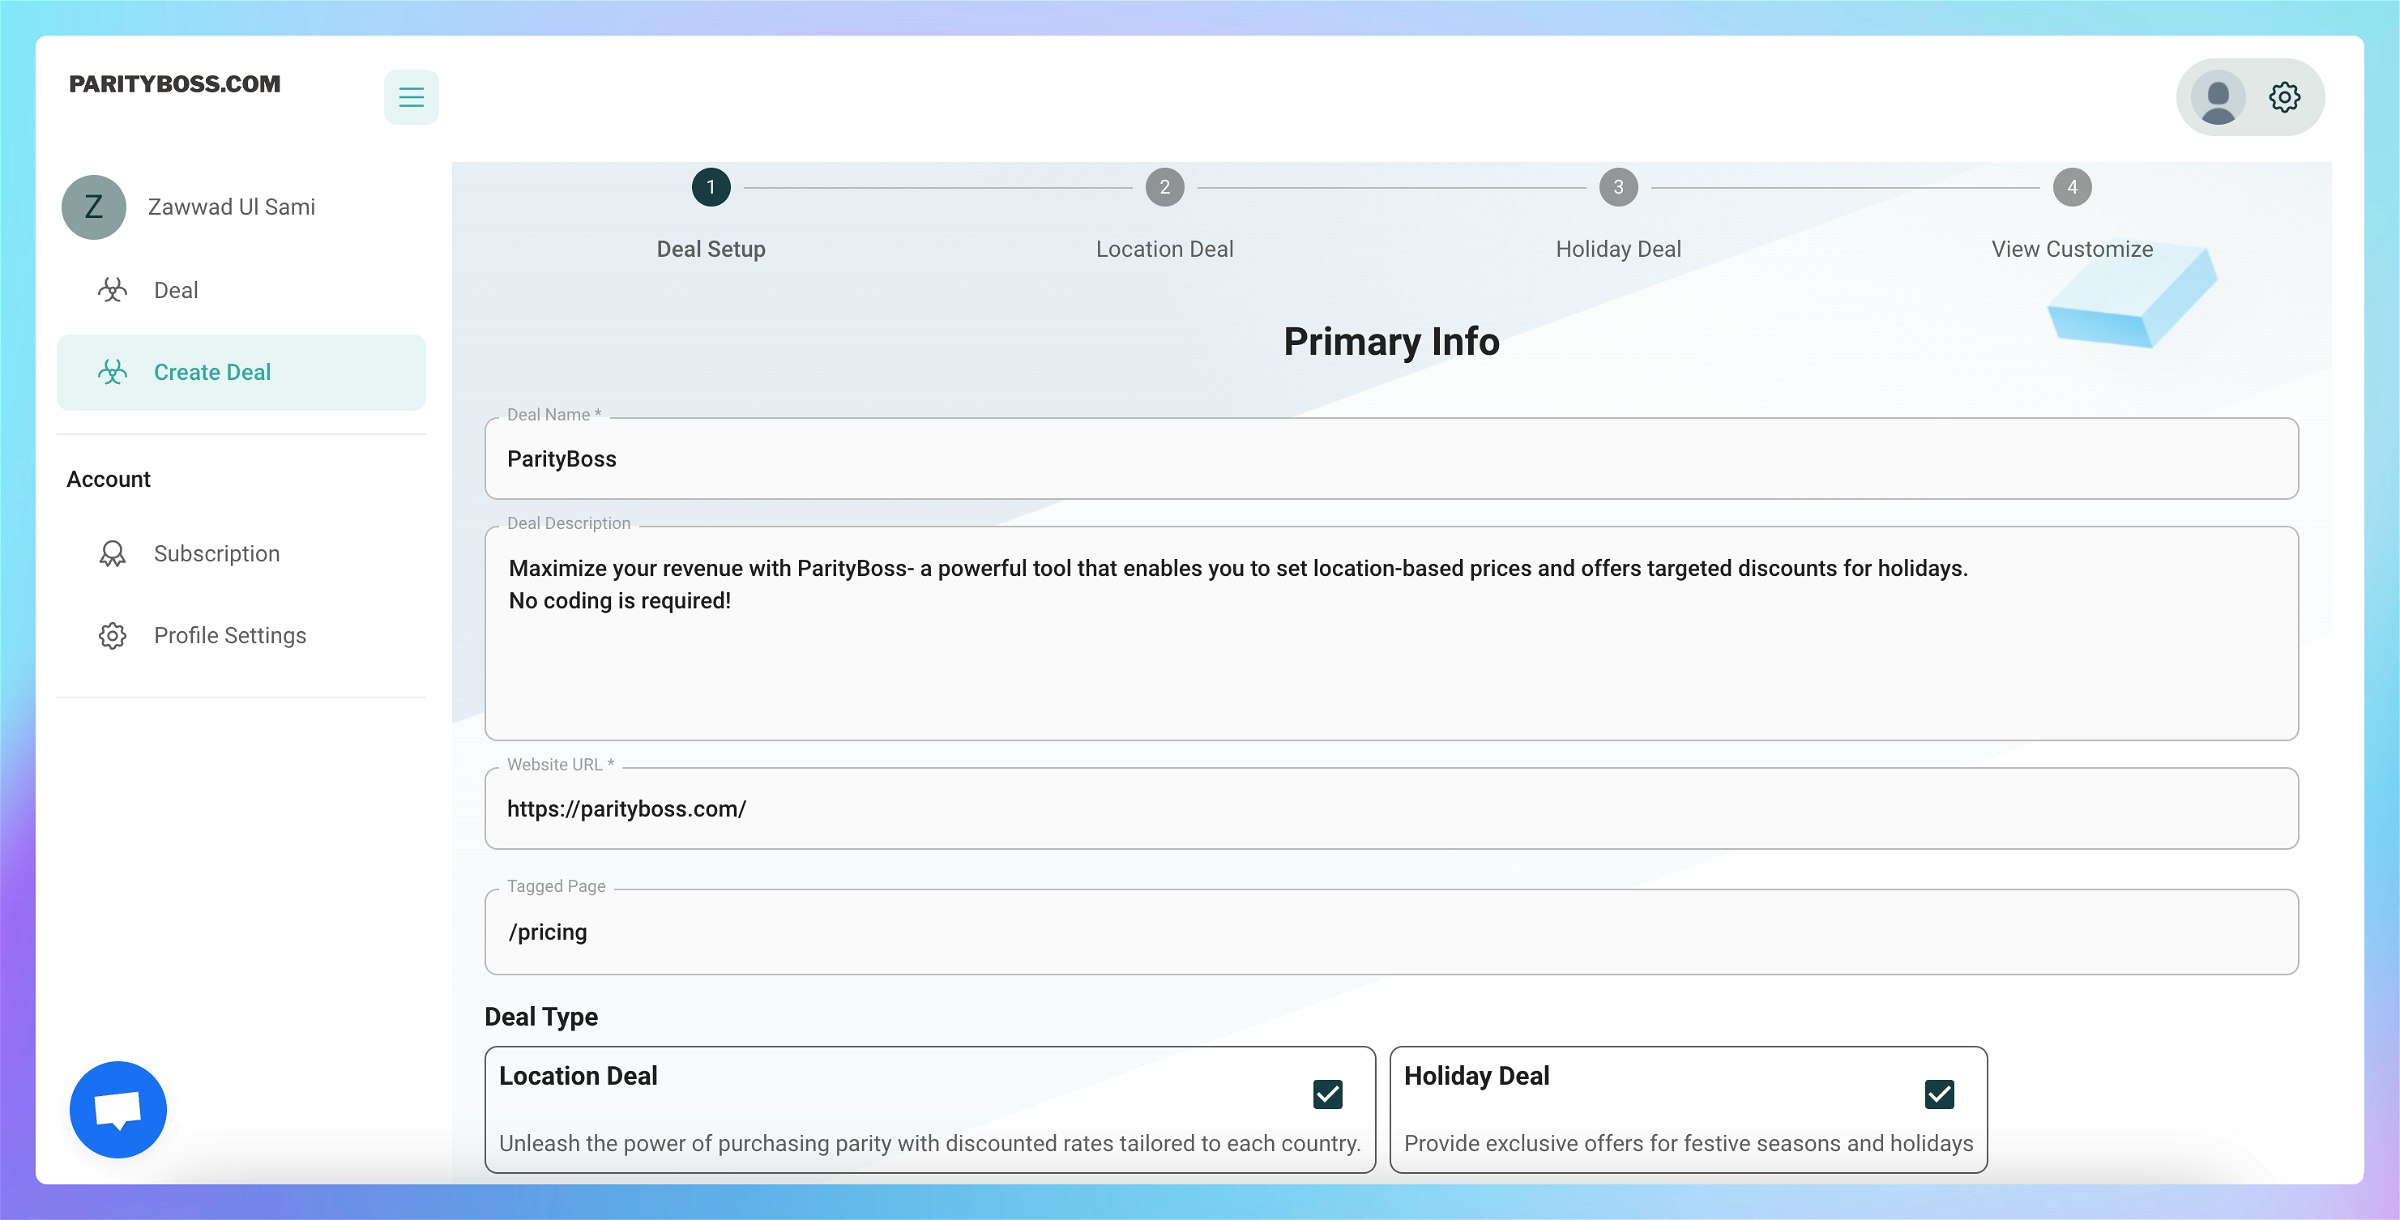Viewport: 2400px width, 1220px height.
Task: Click the Website URL input field
Action: [x=1391, y=809]
